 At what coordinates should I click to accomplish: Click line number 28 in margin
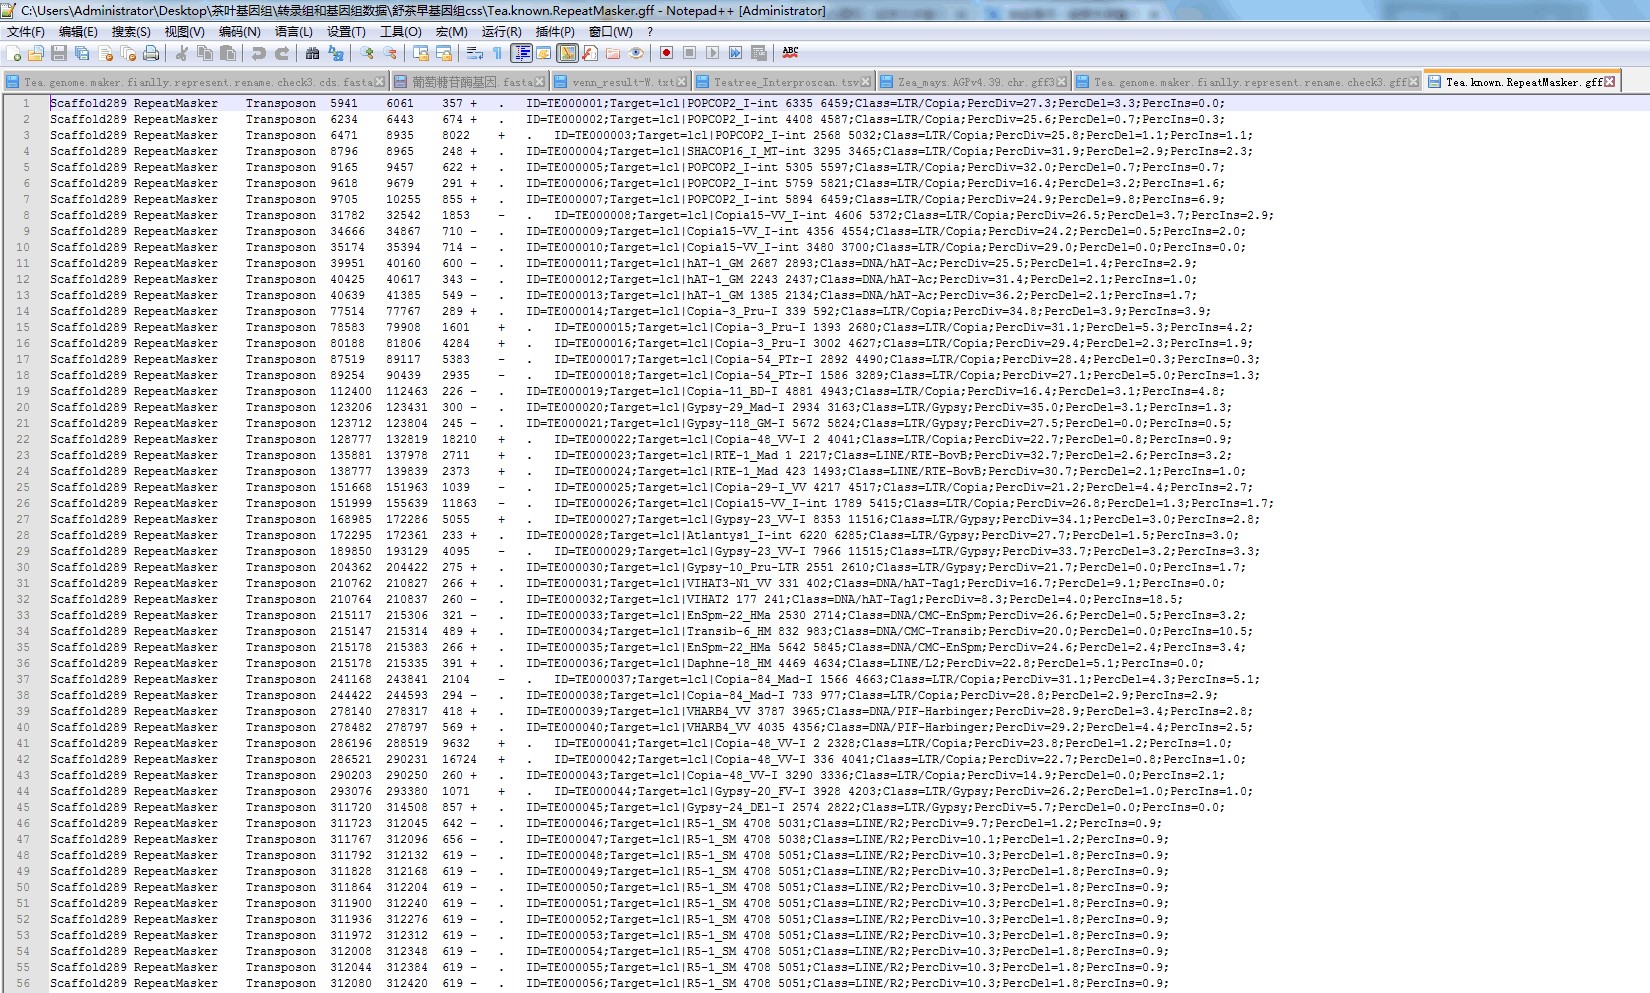23,535
